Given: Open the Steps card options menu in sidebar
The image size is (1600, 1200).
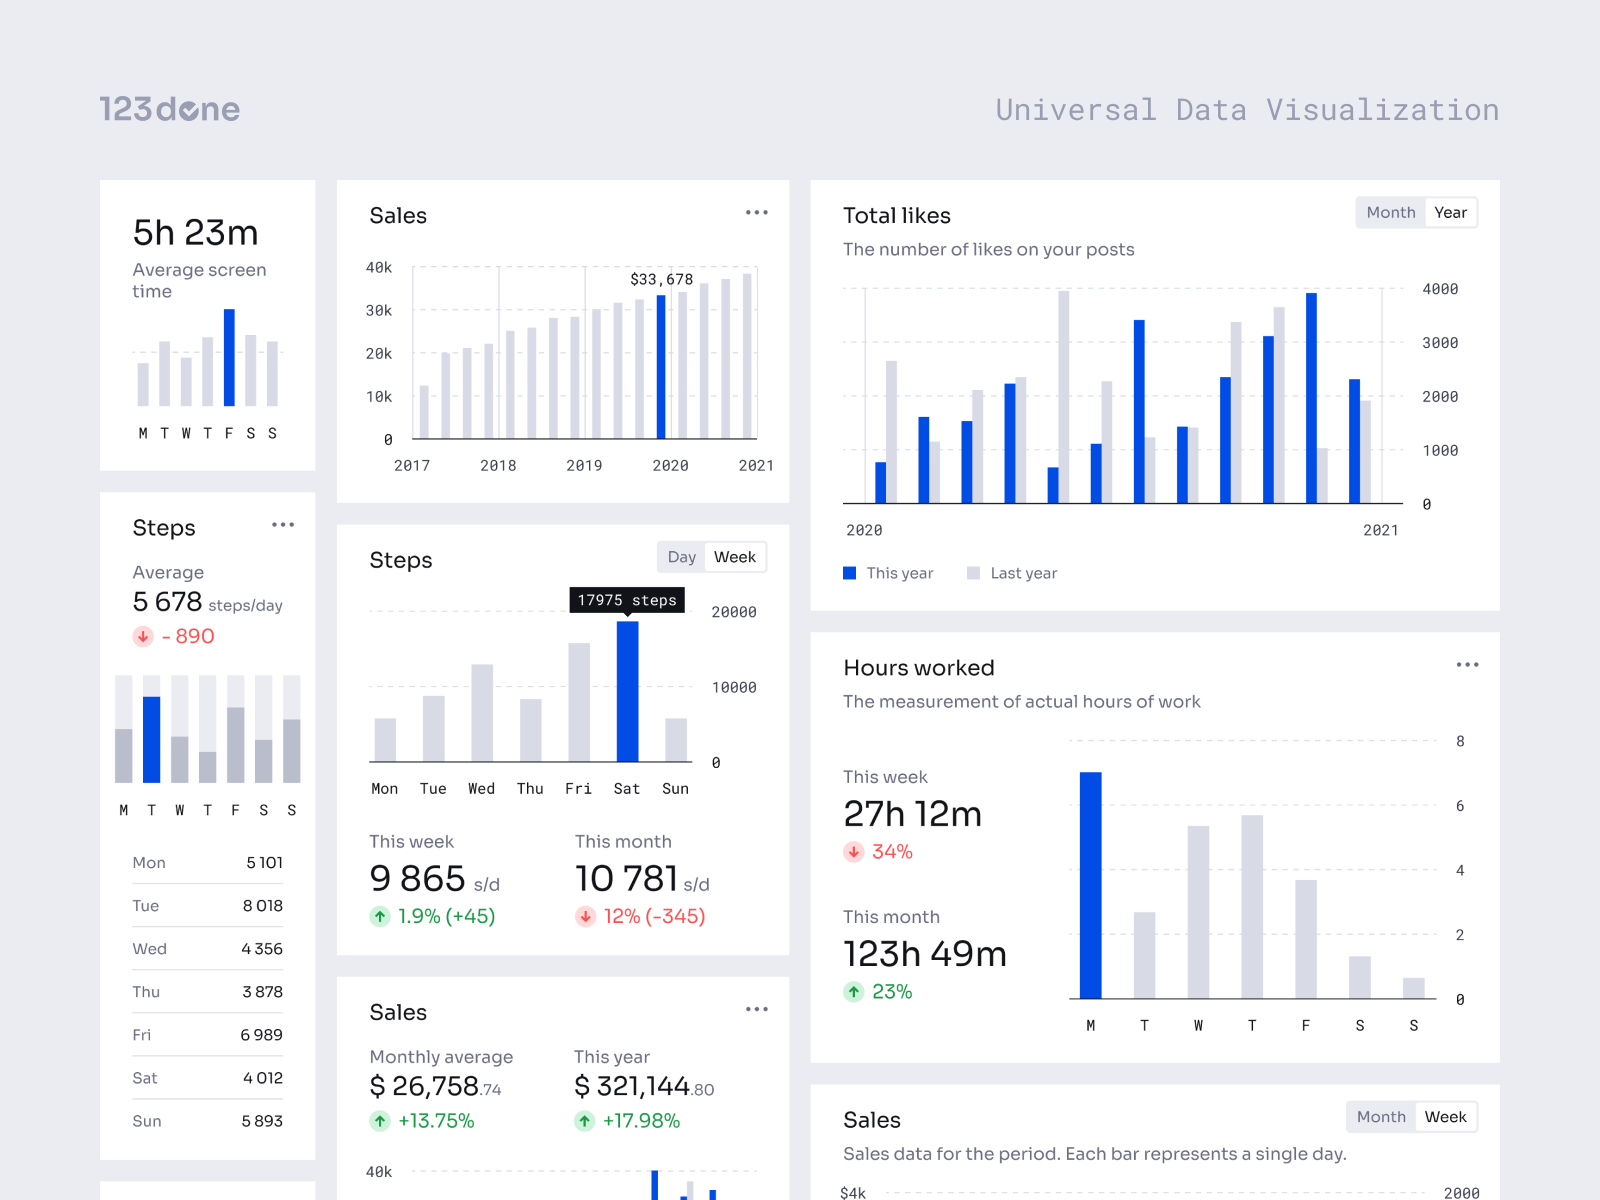Looking at the screenshot, I should [283, 524].
